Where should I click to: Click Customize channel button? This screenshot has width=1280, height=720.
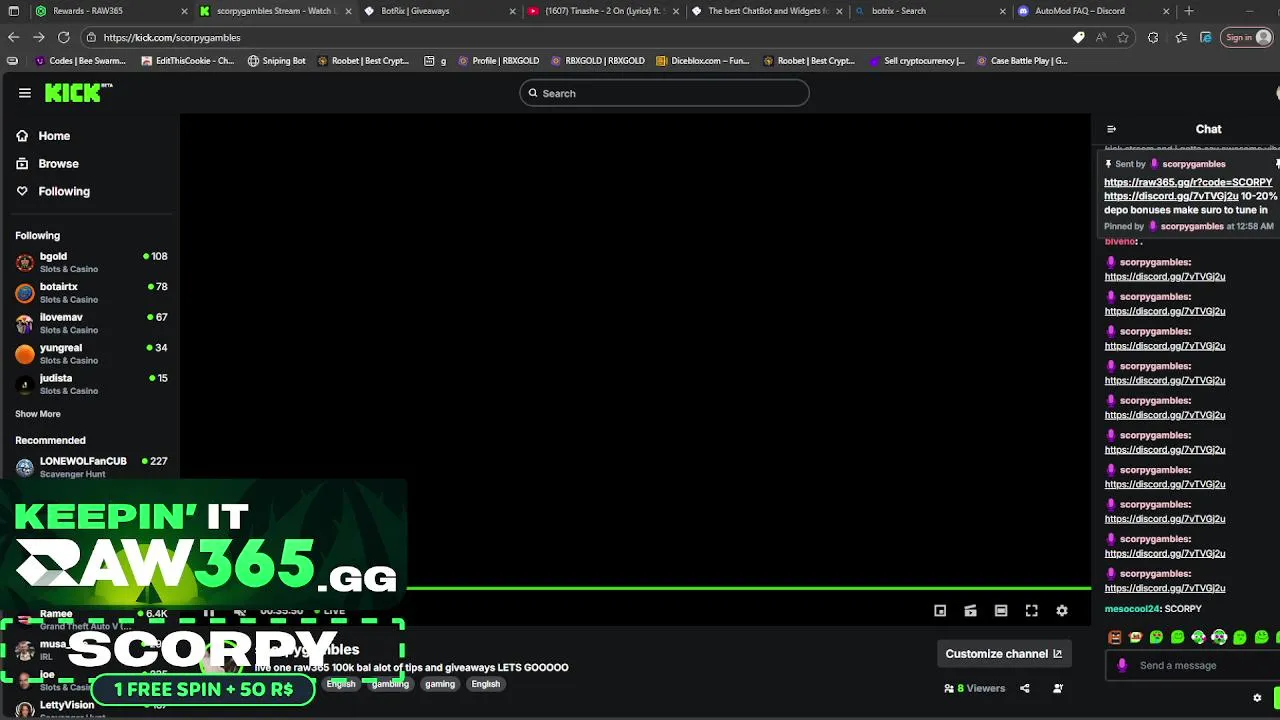coord(1004,654)
